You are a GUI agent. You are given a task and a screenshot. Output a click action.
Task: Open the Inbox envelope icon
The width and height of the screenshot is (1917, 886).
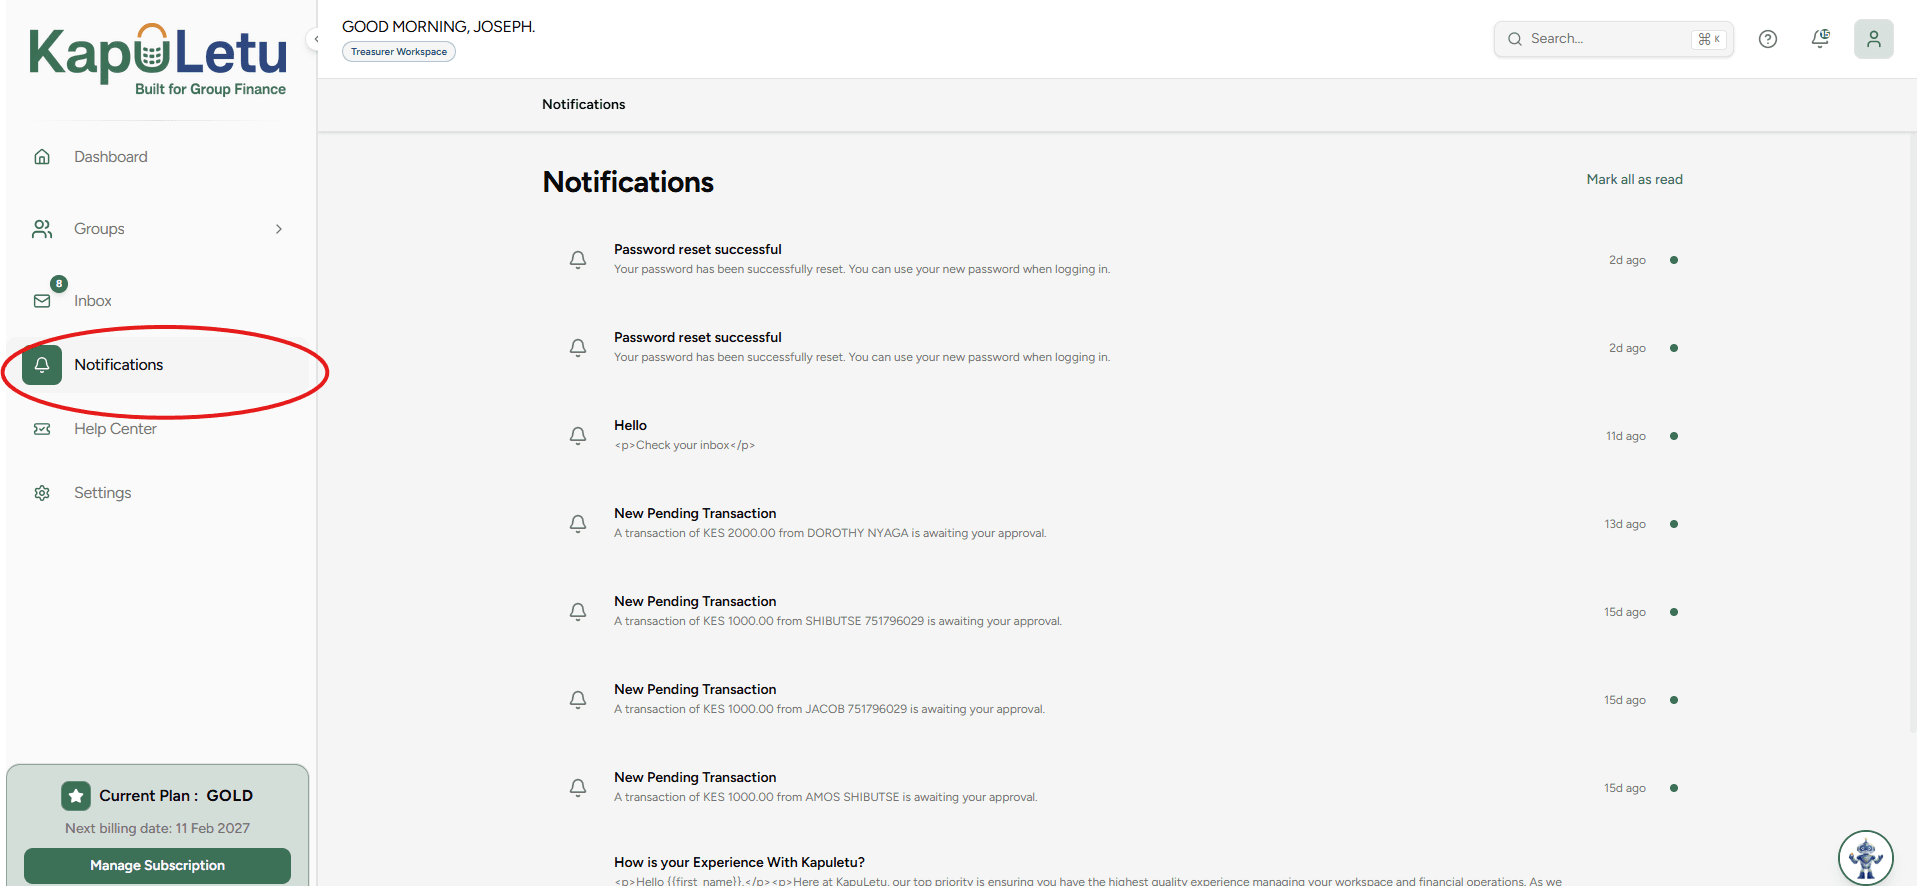click(42, 301)
